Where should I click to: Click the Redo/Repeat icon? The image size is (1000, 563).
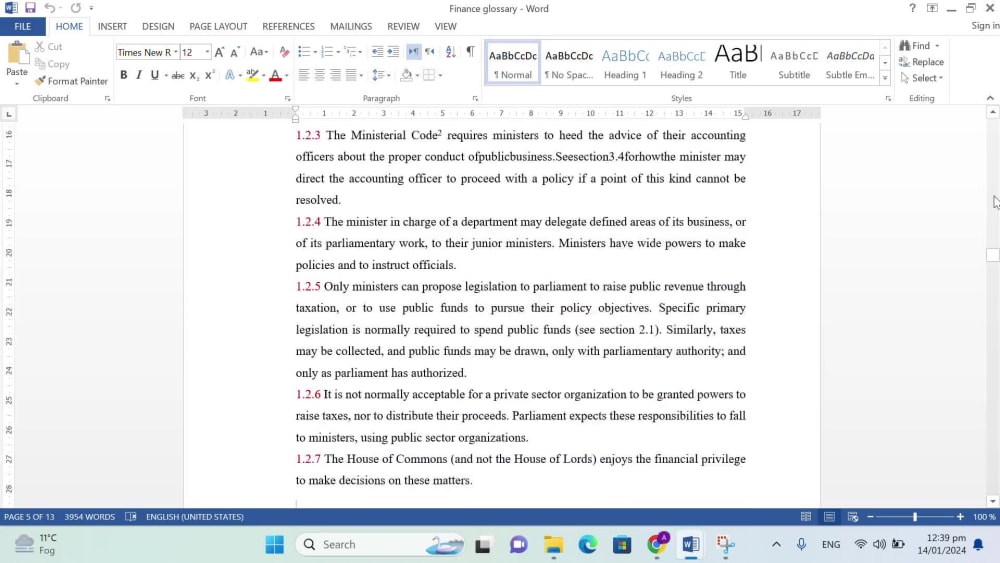76,8
